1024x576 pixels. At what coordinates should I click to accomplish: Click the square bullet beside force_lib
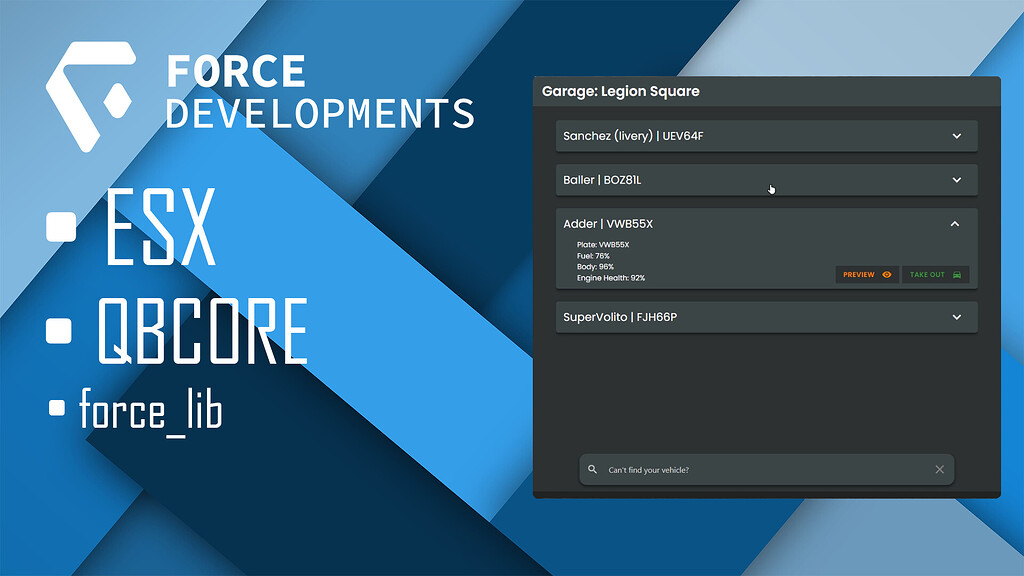(x=56, y=408)
